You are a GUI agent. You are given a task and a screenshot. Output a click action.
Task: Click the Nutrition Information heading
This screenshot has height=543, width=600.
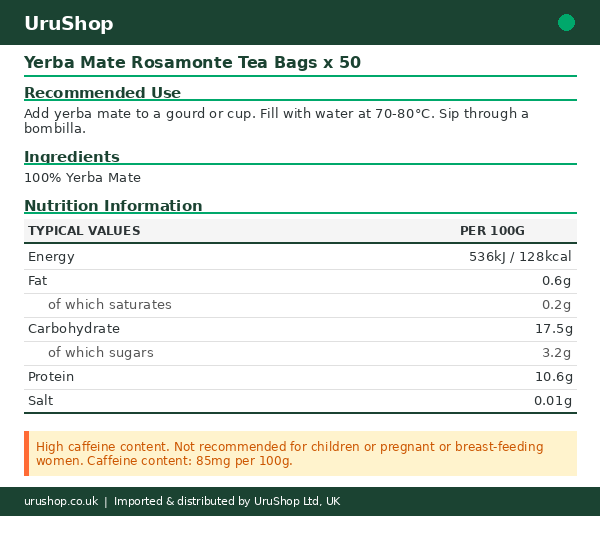113,206
